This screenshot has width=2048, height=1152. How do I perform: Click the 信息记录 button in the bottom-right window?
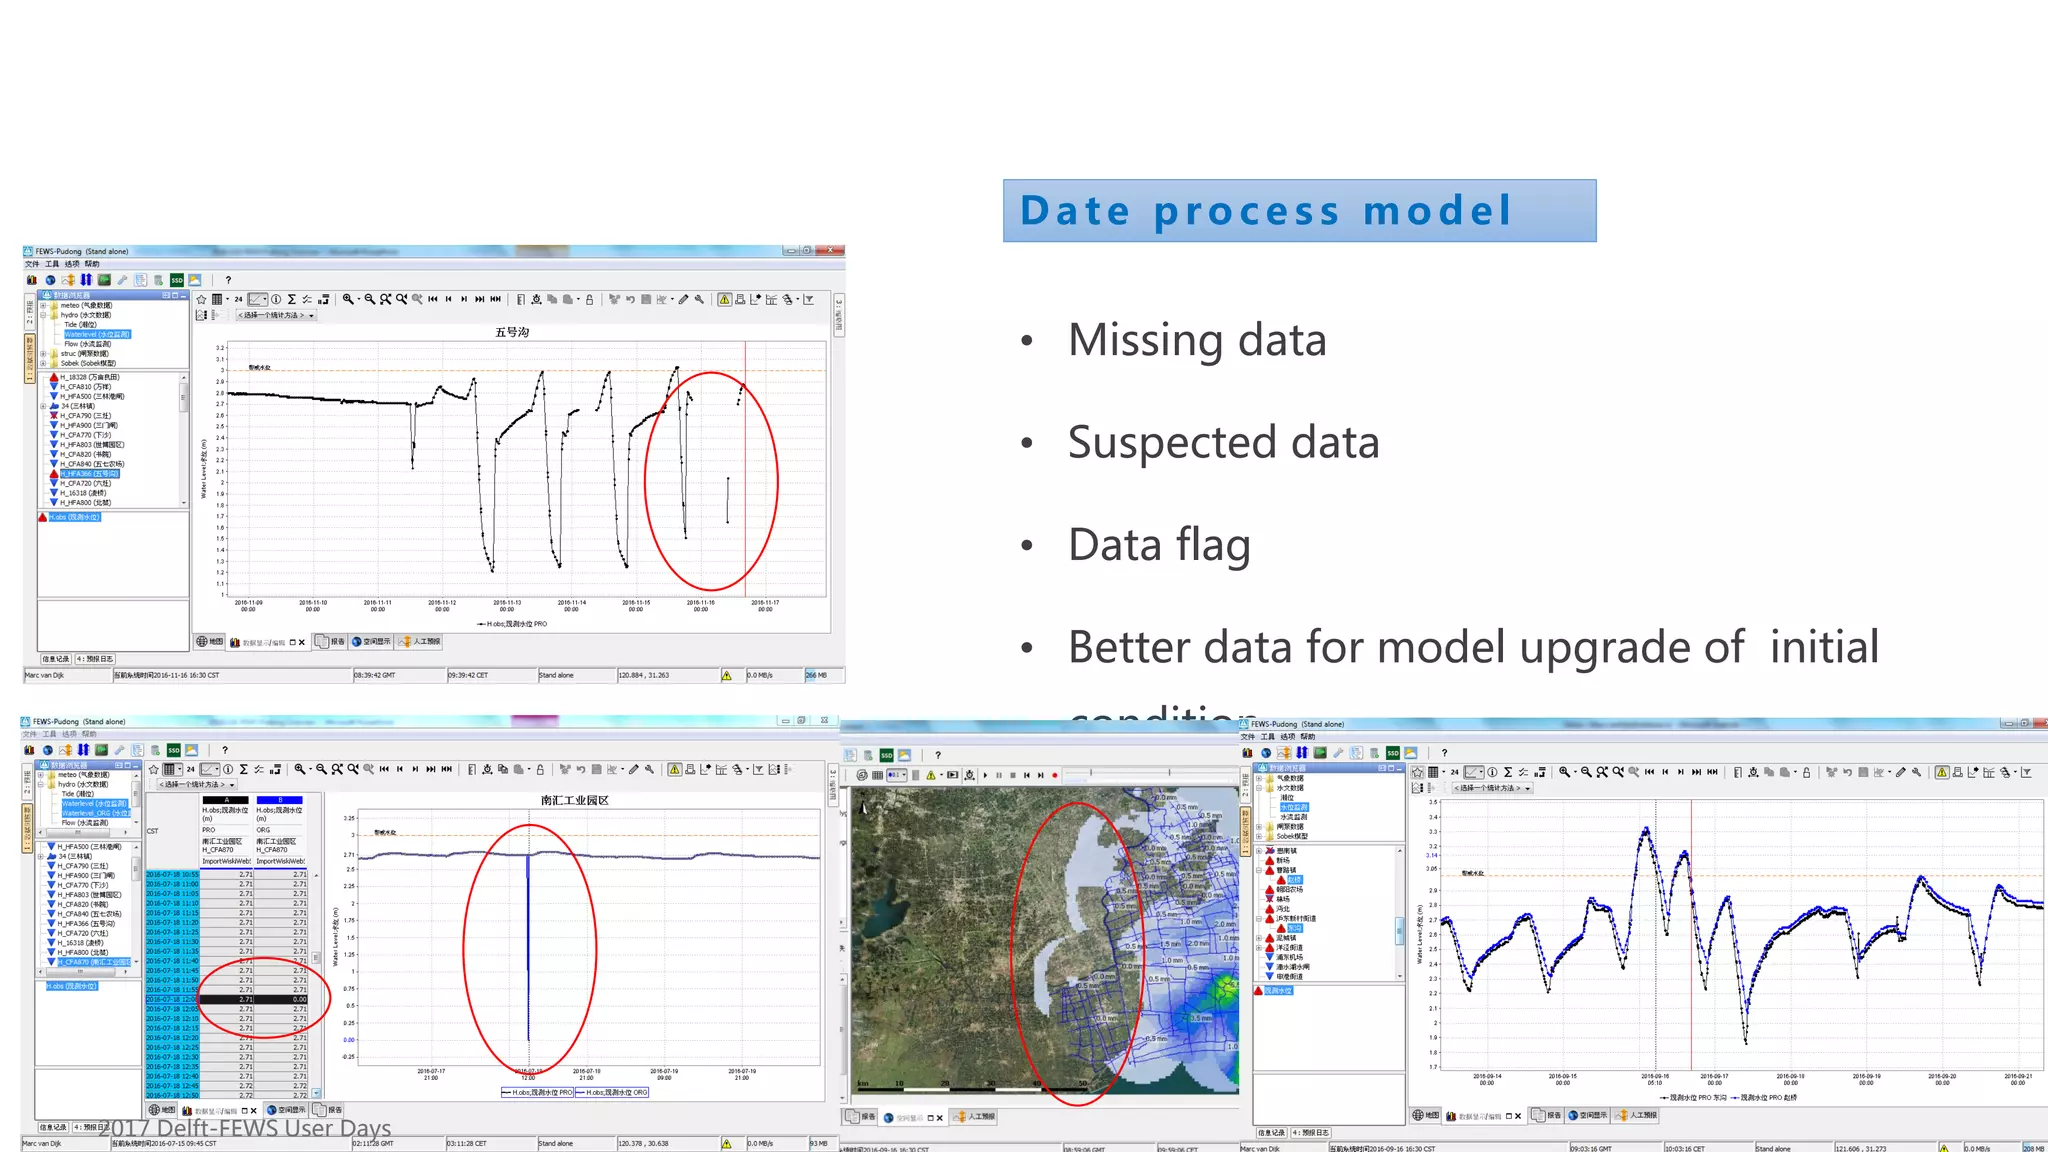tap(1272, 1133)
